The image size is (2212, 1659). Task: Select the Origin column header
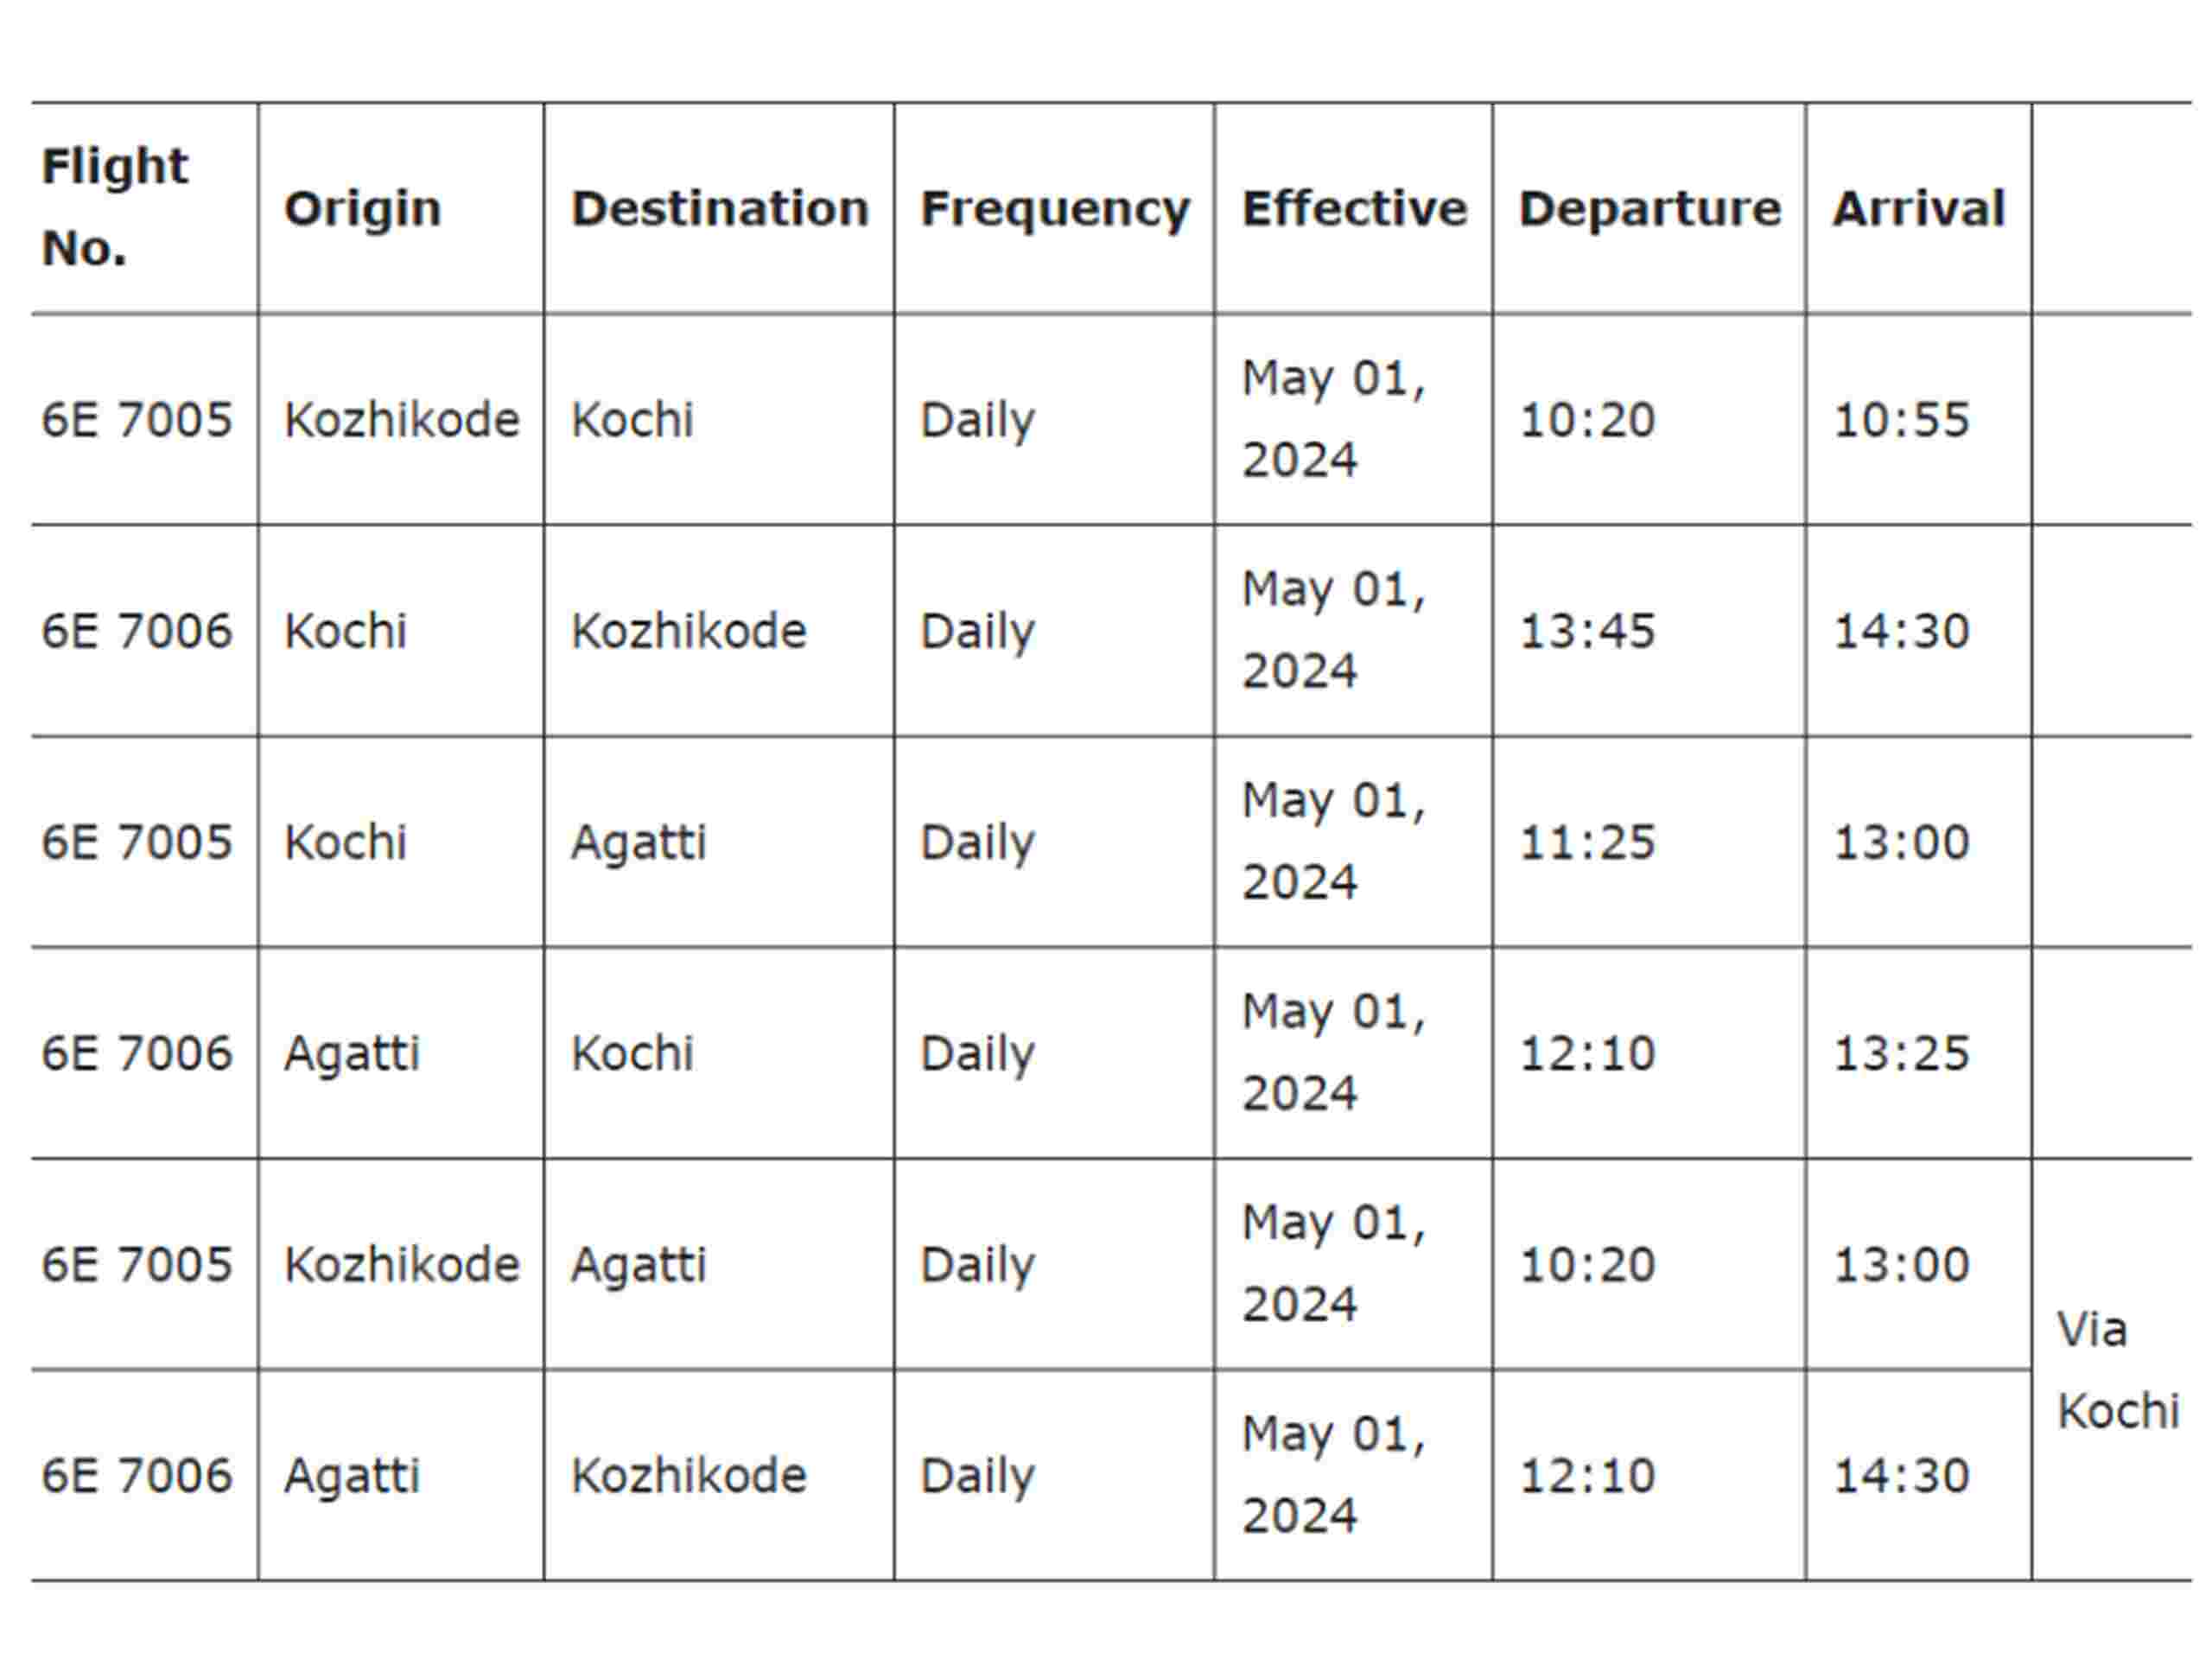[362, 209]
